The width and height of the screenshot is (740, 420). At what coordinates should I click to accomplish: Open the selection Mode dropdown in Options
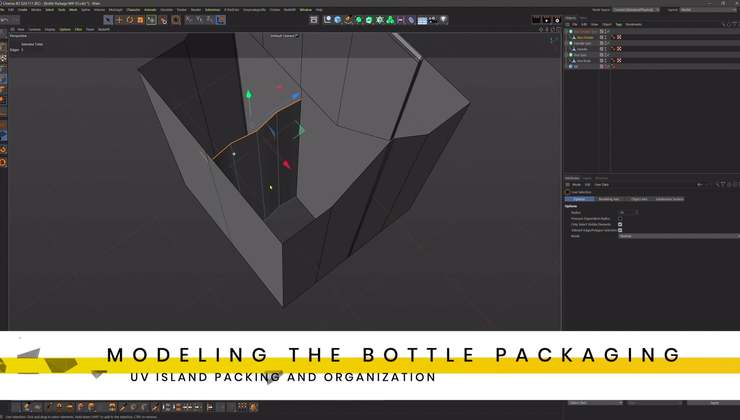pyautogui.click(x=679, y=235)
